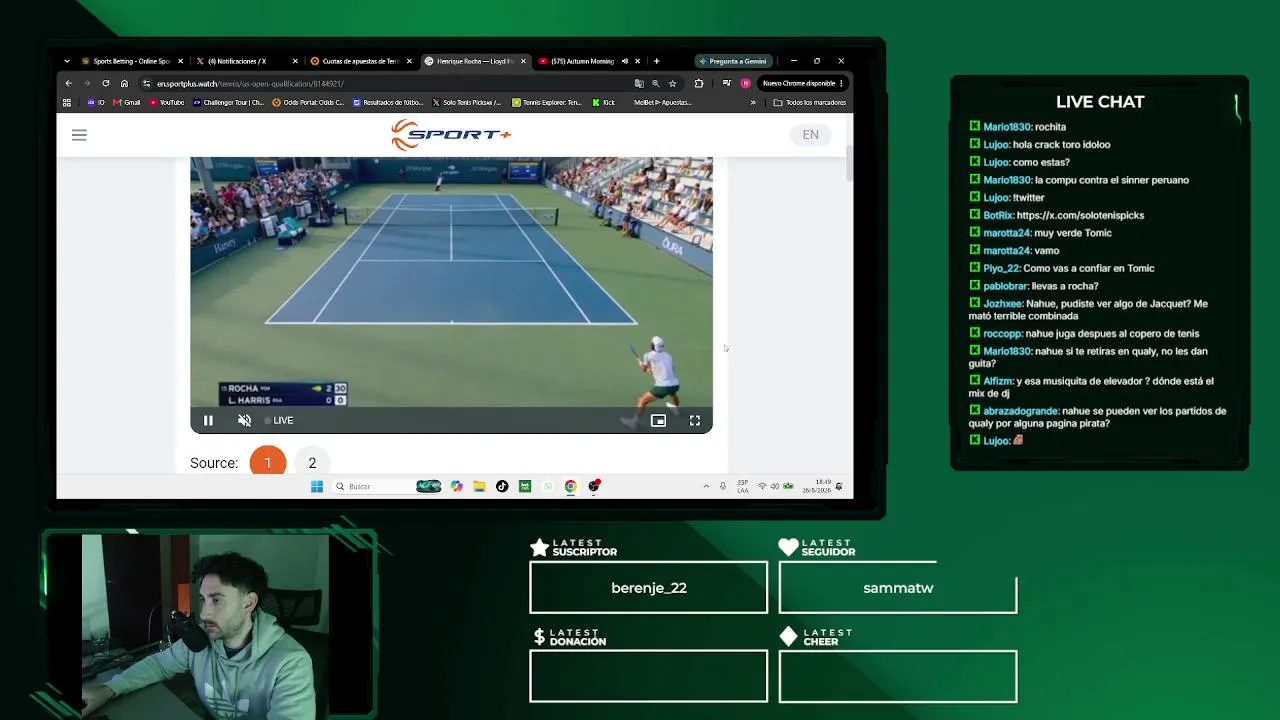Open the solotenispicks link in live chat

tap(1080, 215)
